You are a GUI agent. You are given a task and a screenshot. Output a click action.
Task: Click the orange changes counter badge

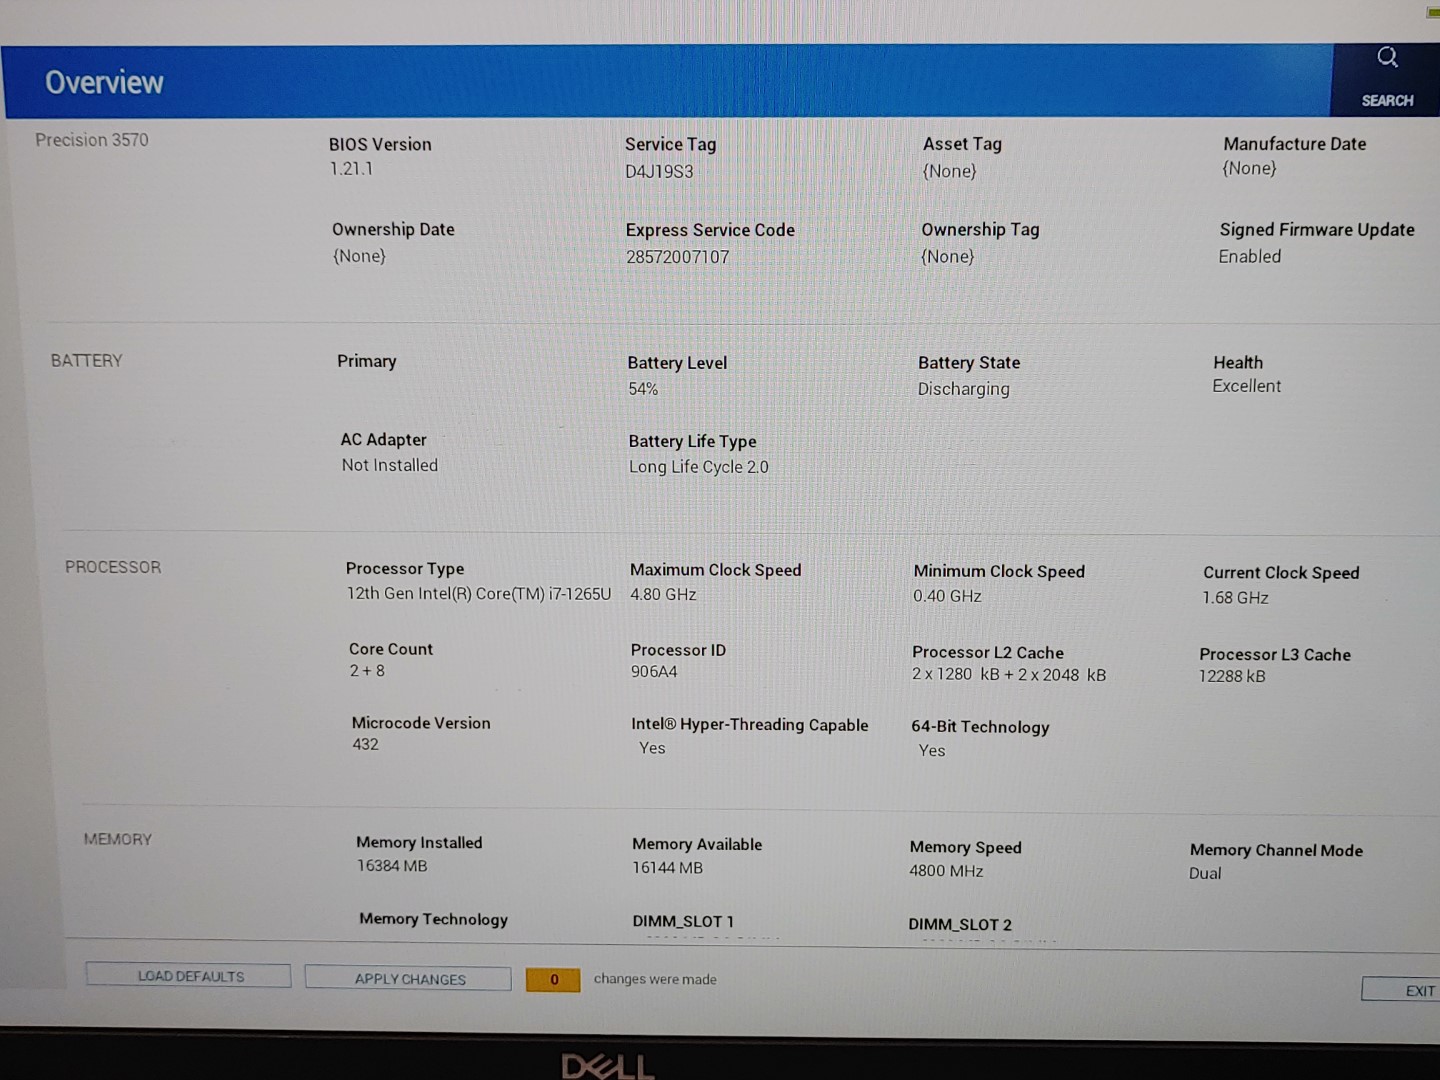pyautogui.click(x=553, y=980)
